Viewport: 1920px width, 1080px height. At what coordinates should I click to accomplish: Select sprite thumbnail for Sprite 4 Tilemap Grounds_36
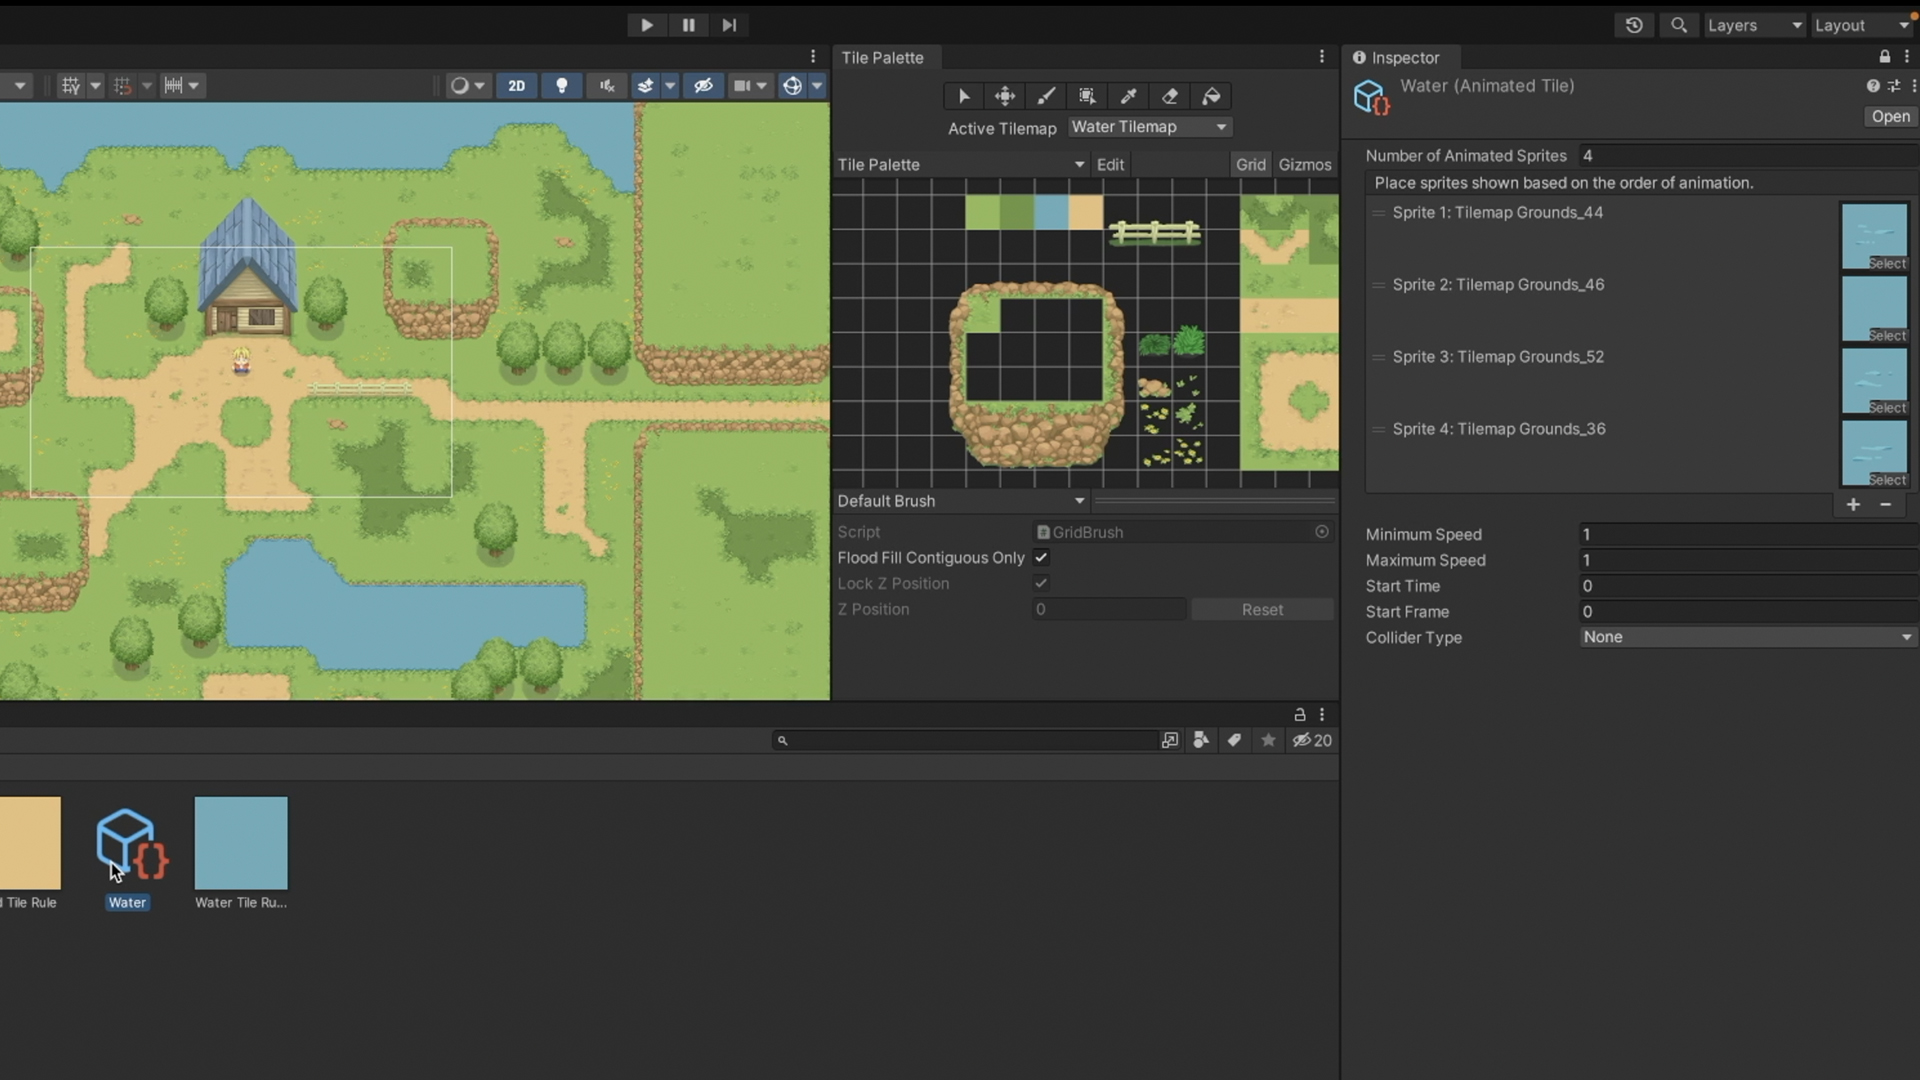(x=1874, y=452)
